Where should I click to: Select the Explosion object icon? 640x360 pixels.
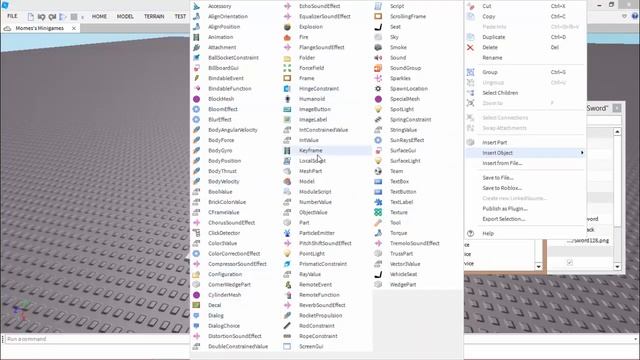(287, 27)
